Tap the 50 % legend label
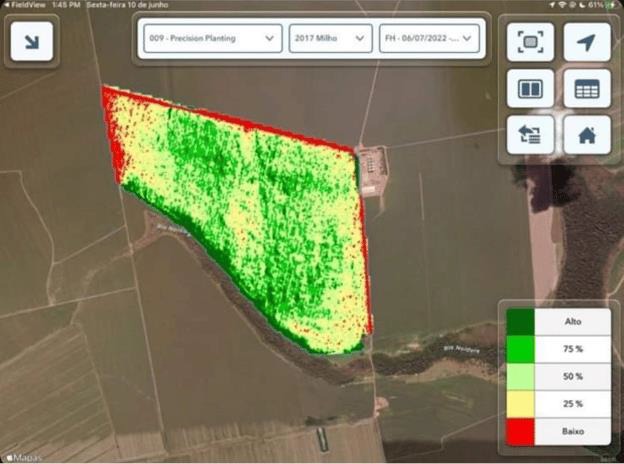The image size is (624, 464). [572, 377]
